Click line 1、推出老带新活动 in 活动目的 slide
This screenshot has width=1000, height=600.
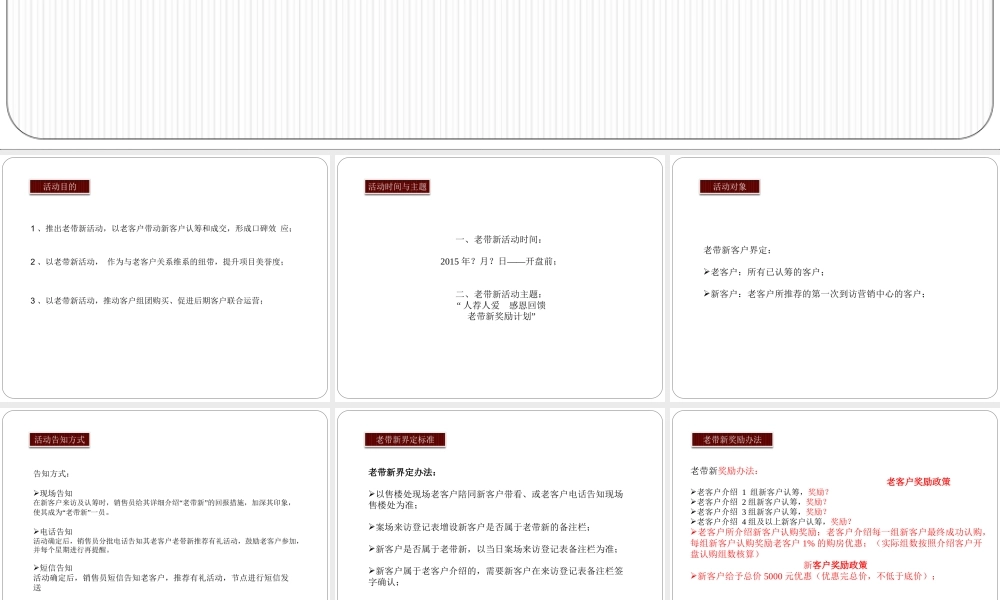click(161, 228)
